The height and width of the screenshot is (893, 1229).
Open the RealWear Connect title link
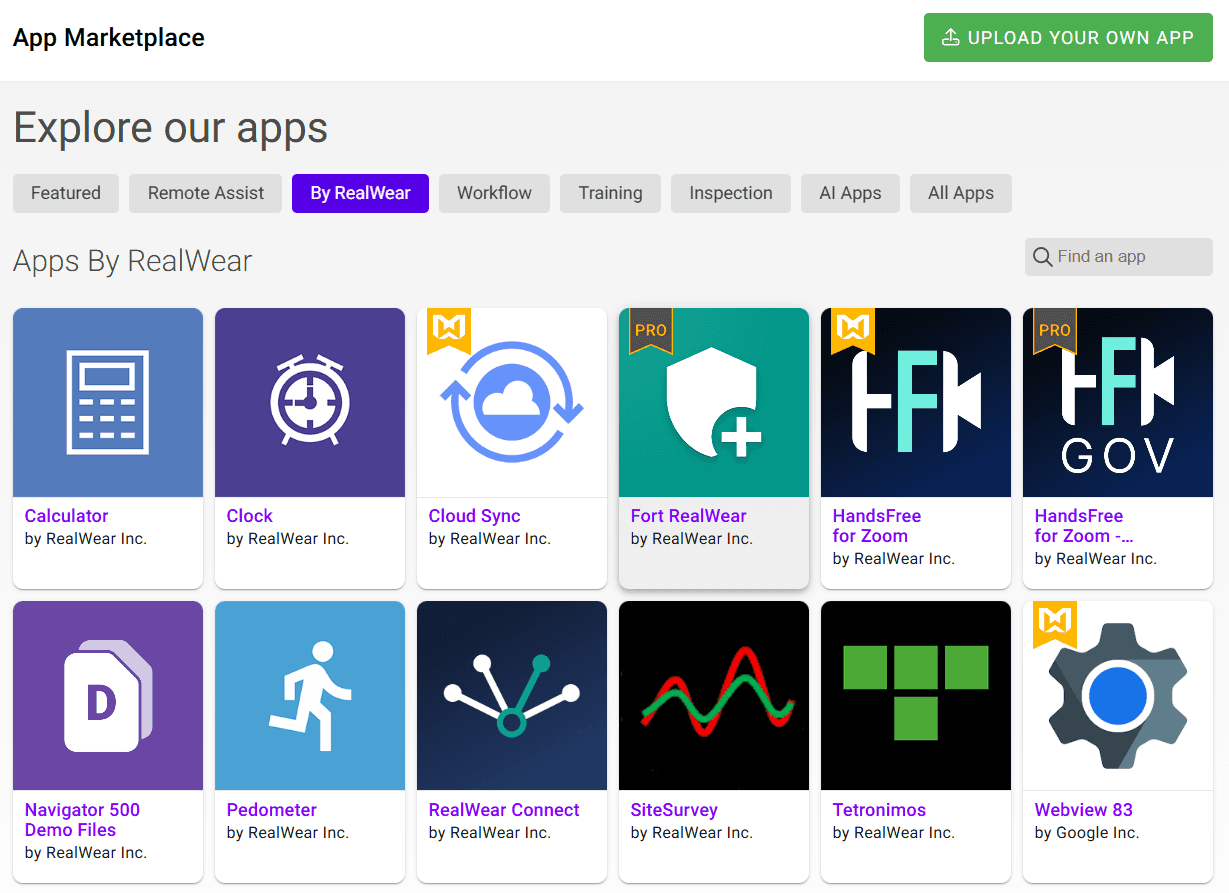(504, 810)
